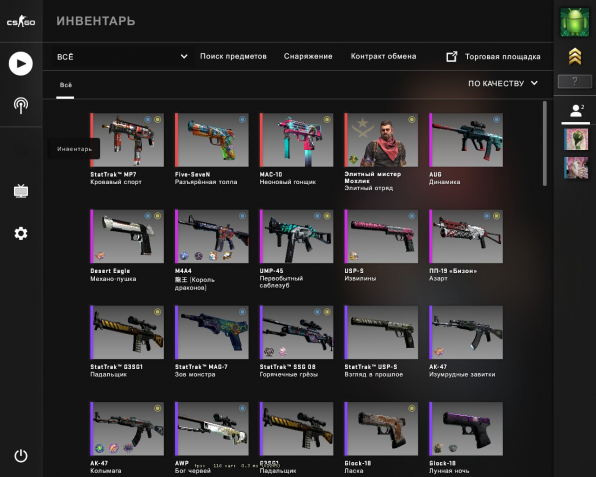
Task: Select the AUG Динамика item
Action: 466,149
